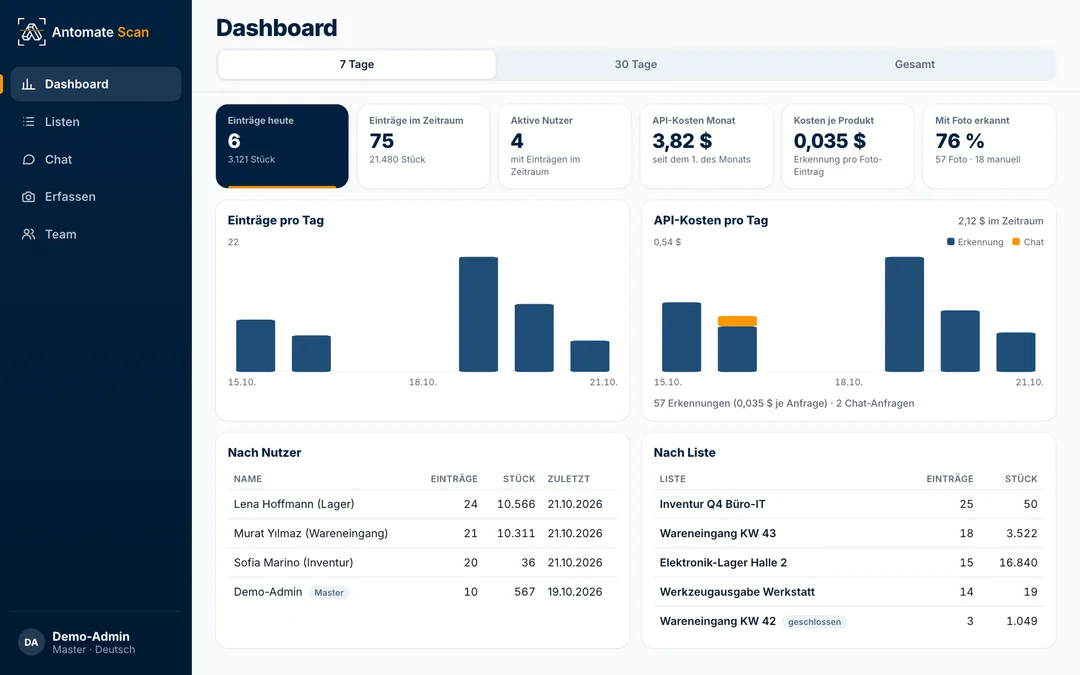Open the Listen sidebar item
Viewport: 1080px width, 675px height.
[96, 122]
